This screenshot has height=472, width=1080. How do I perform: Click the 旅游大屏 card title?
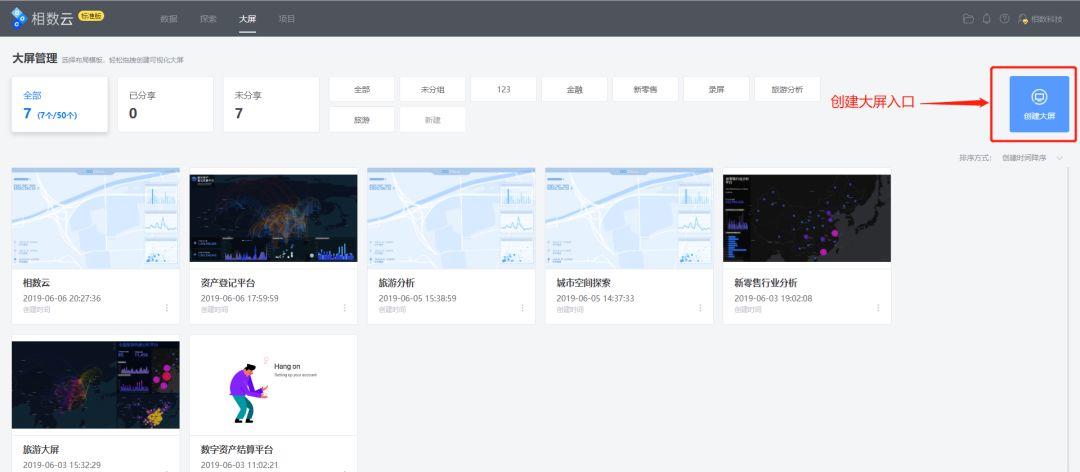[41, 449]
